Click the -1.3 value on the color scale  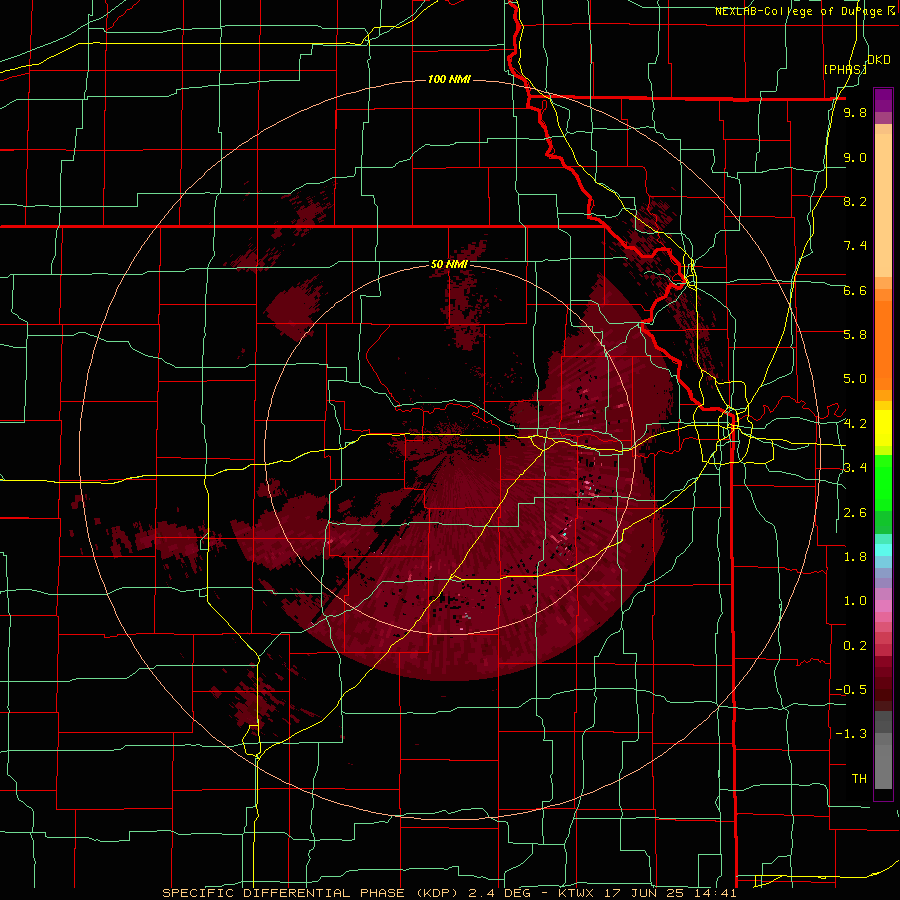point(851,734)
